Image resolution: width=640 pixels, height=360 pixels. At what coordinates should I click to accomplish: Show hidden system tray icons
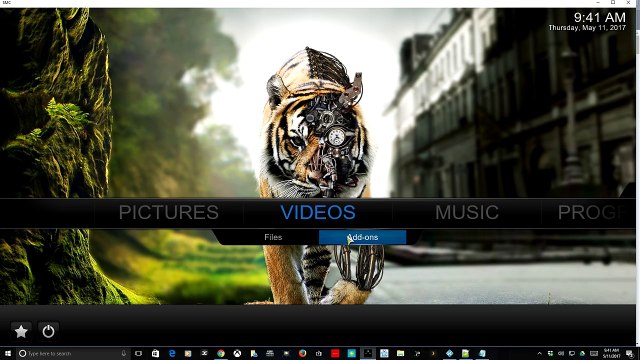540,353
